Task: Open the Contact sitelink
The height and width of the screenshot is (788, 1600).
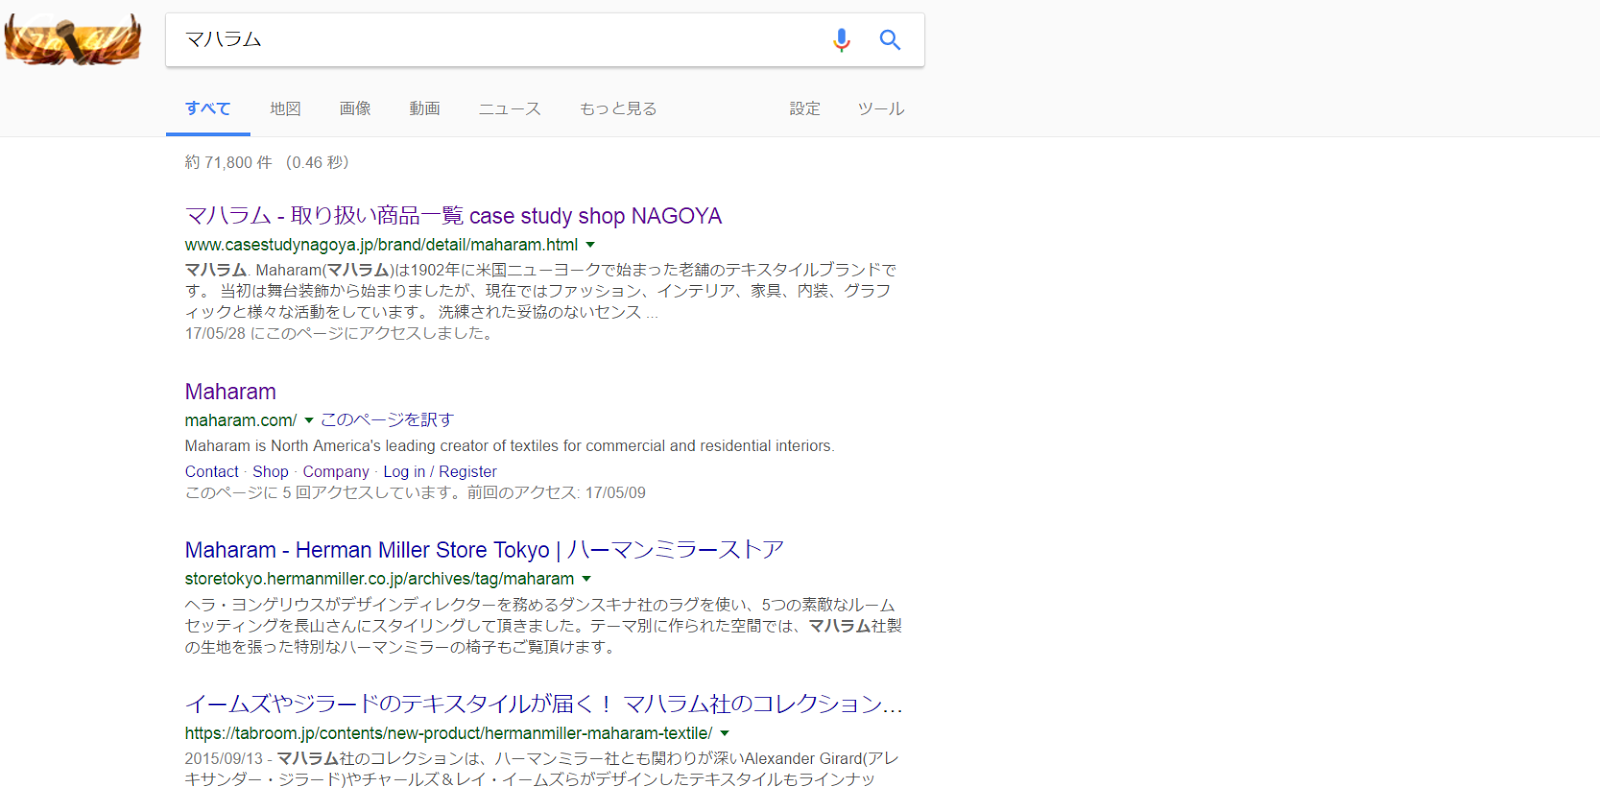Action: pos(212,472)
